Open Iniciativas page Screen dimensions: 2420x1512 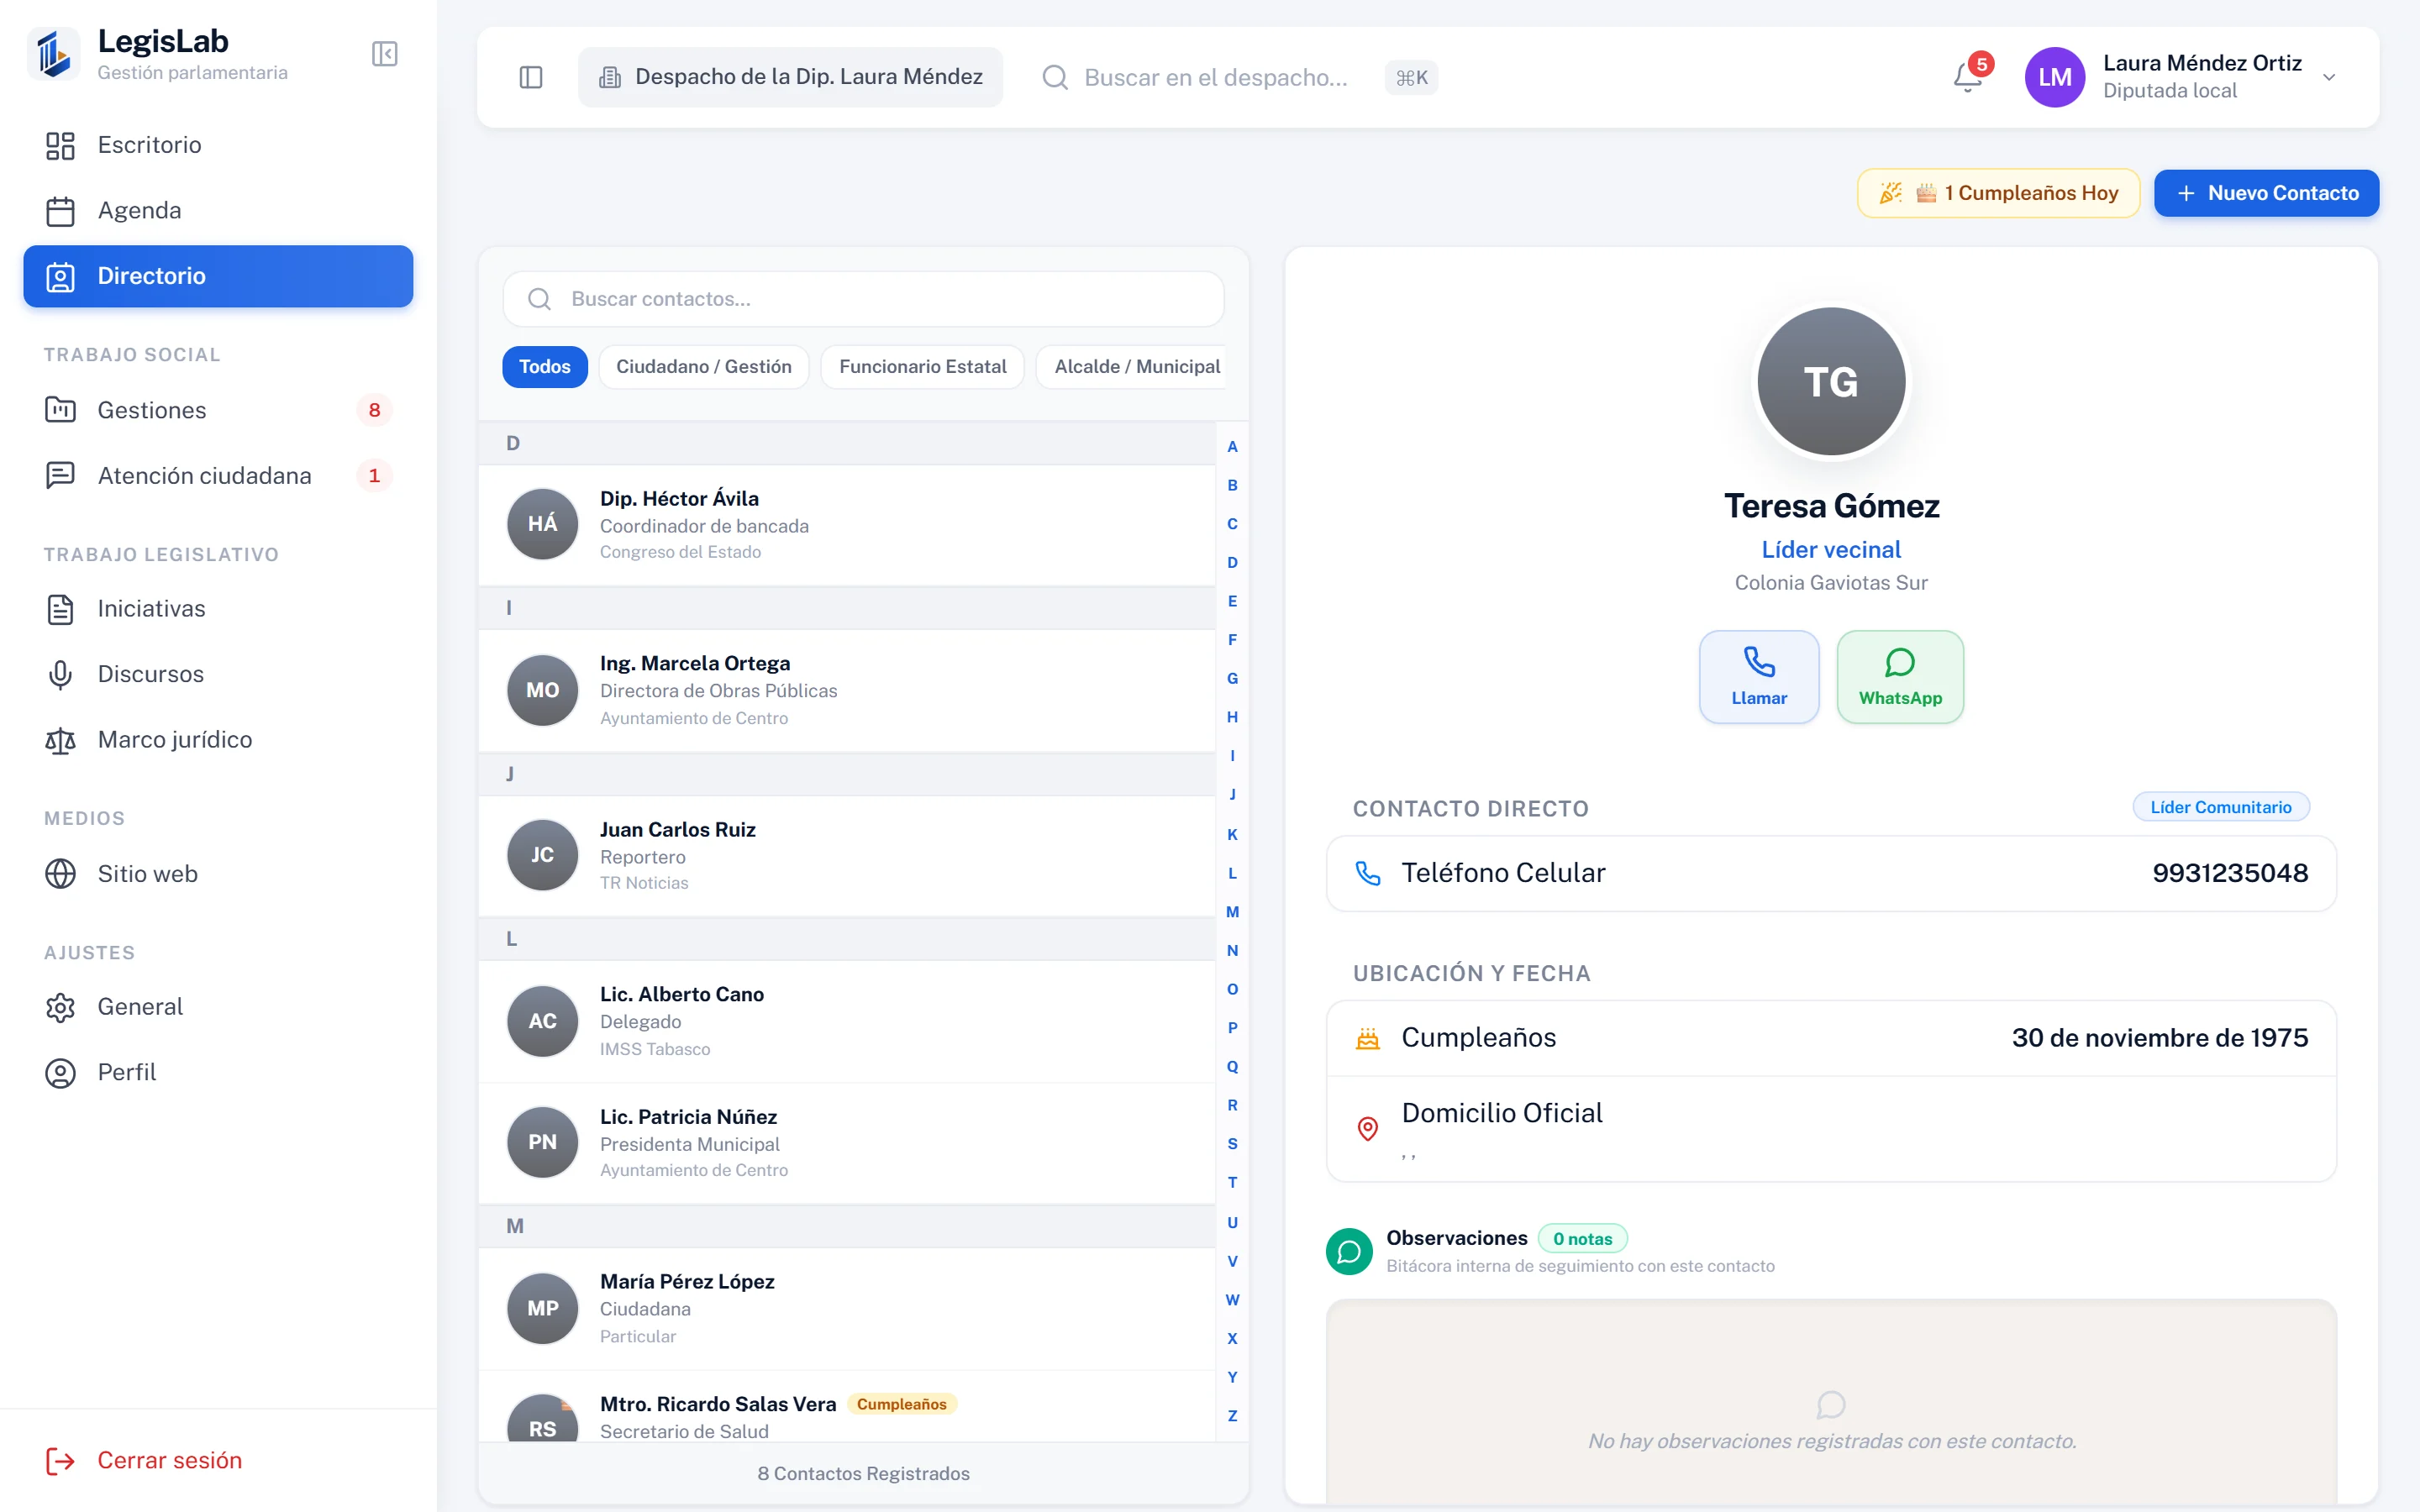coord(218,609)
